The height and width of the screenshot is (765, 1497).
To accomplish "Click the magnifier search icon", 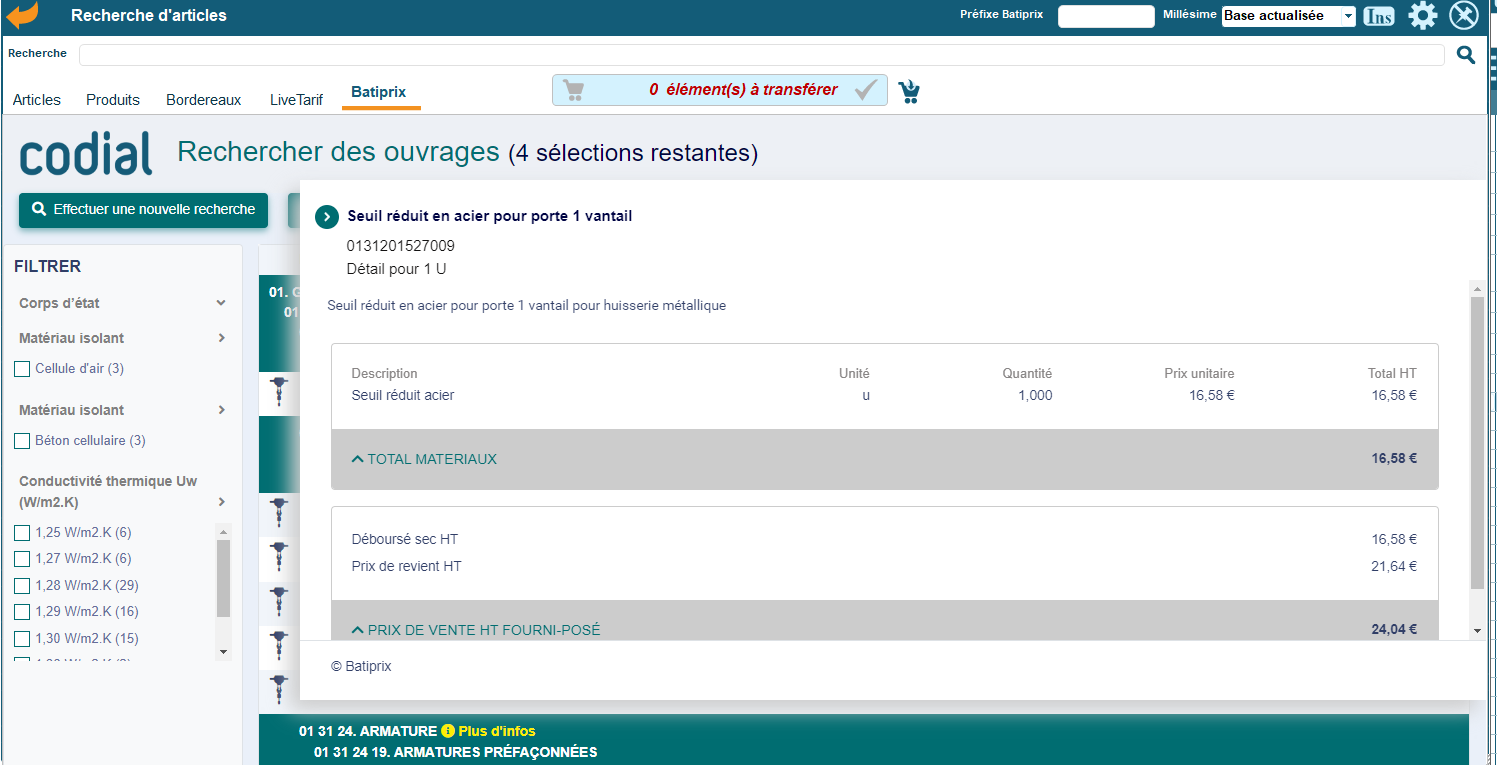I will coord(1465,55).
